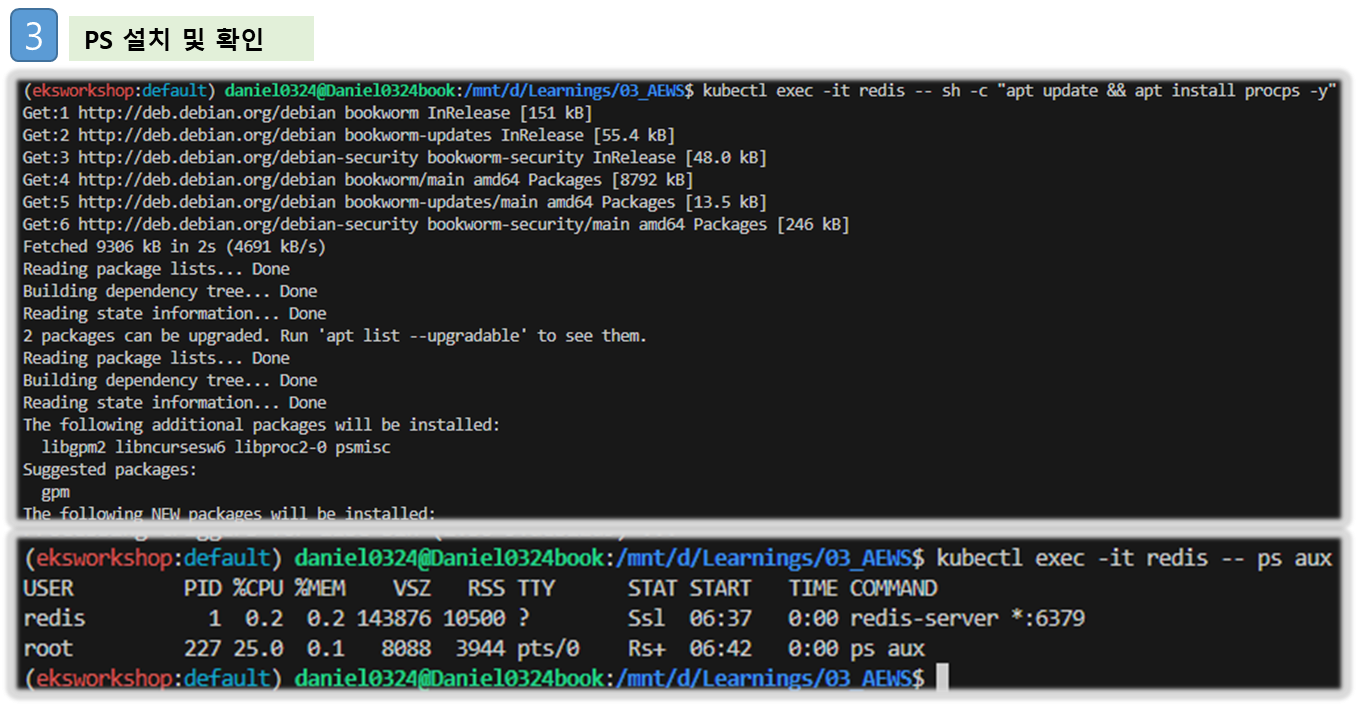1358x706 pixels.
Task: Click the 'VSZ' column header
Action: pos(412,588)
